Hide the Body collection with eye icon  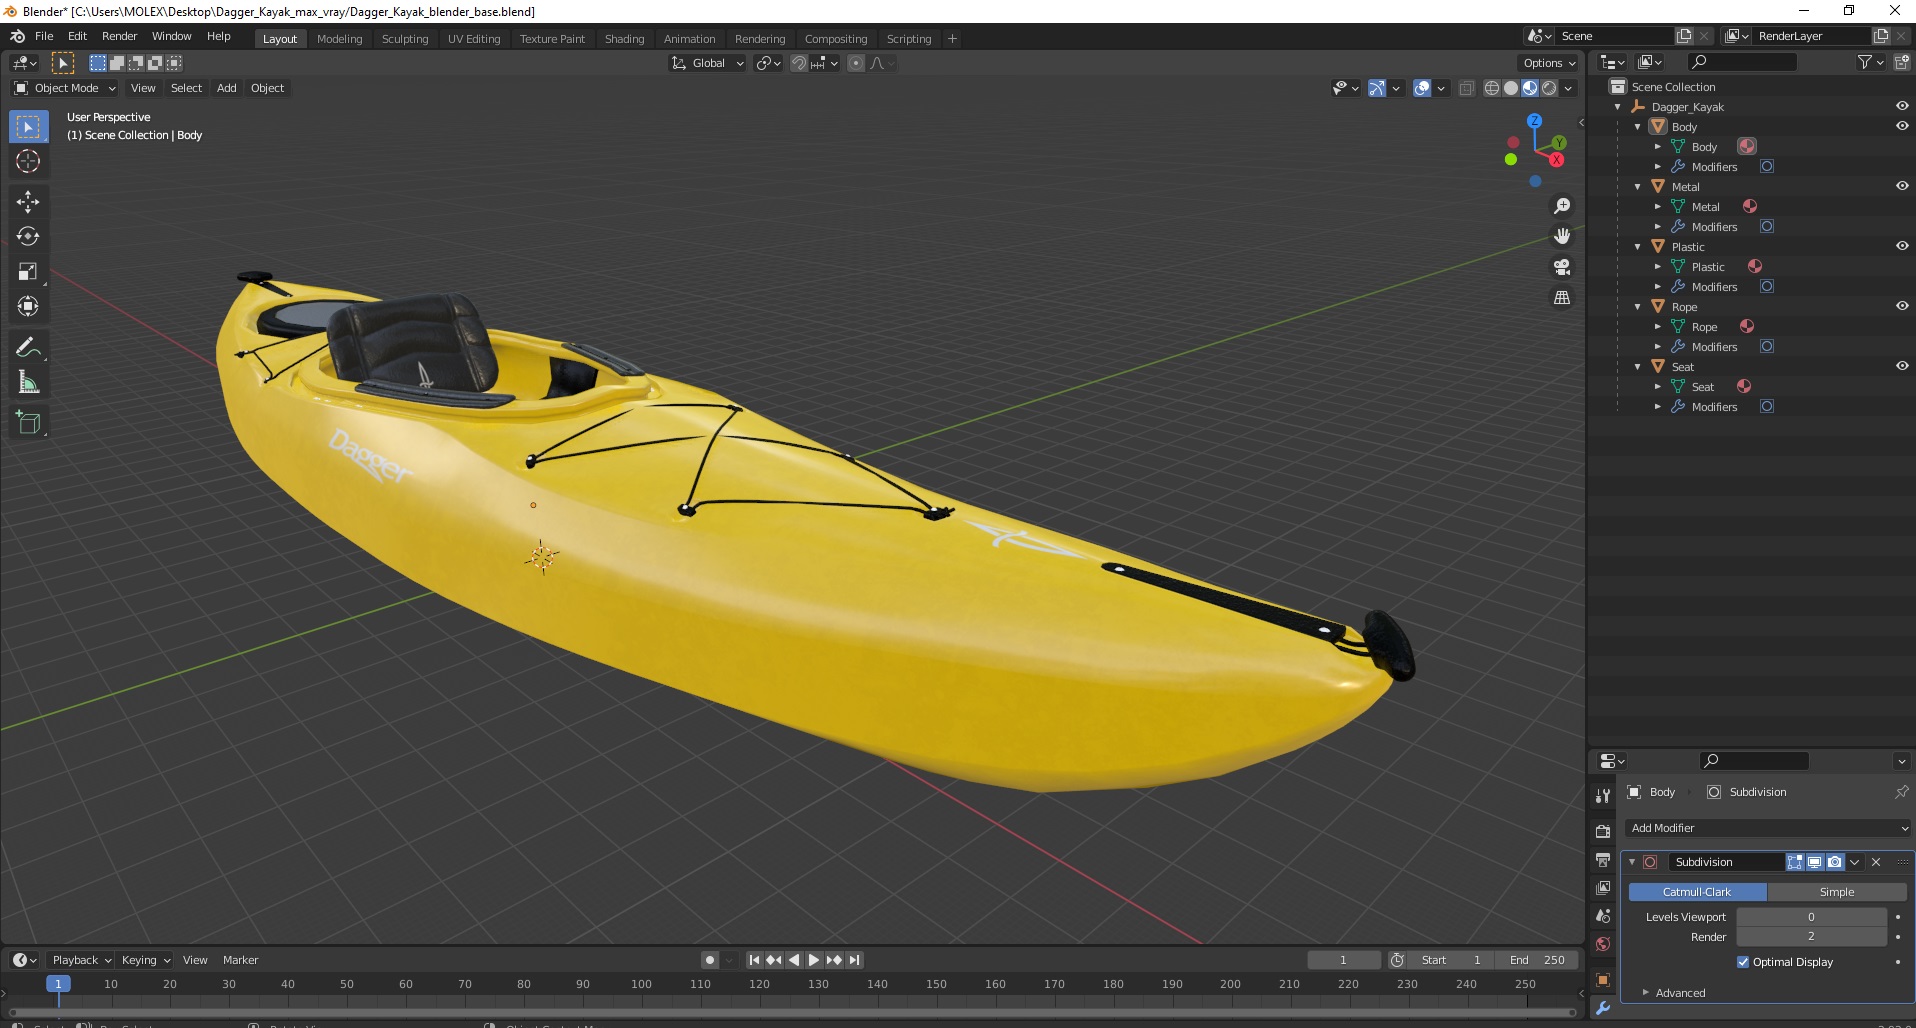point(1902,126)
